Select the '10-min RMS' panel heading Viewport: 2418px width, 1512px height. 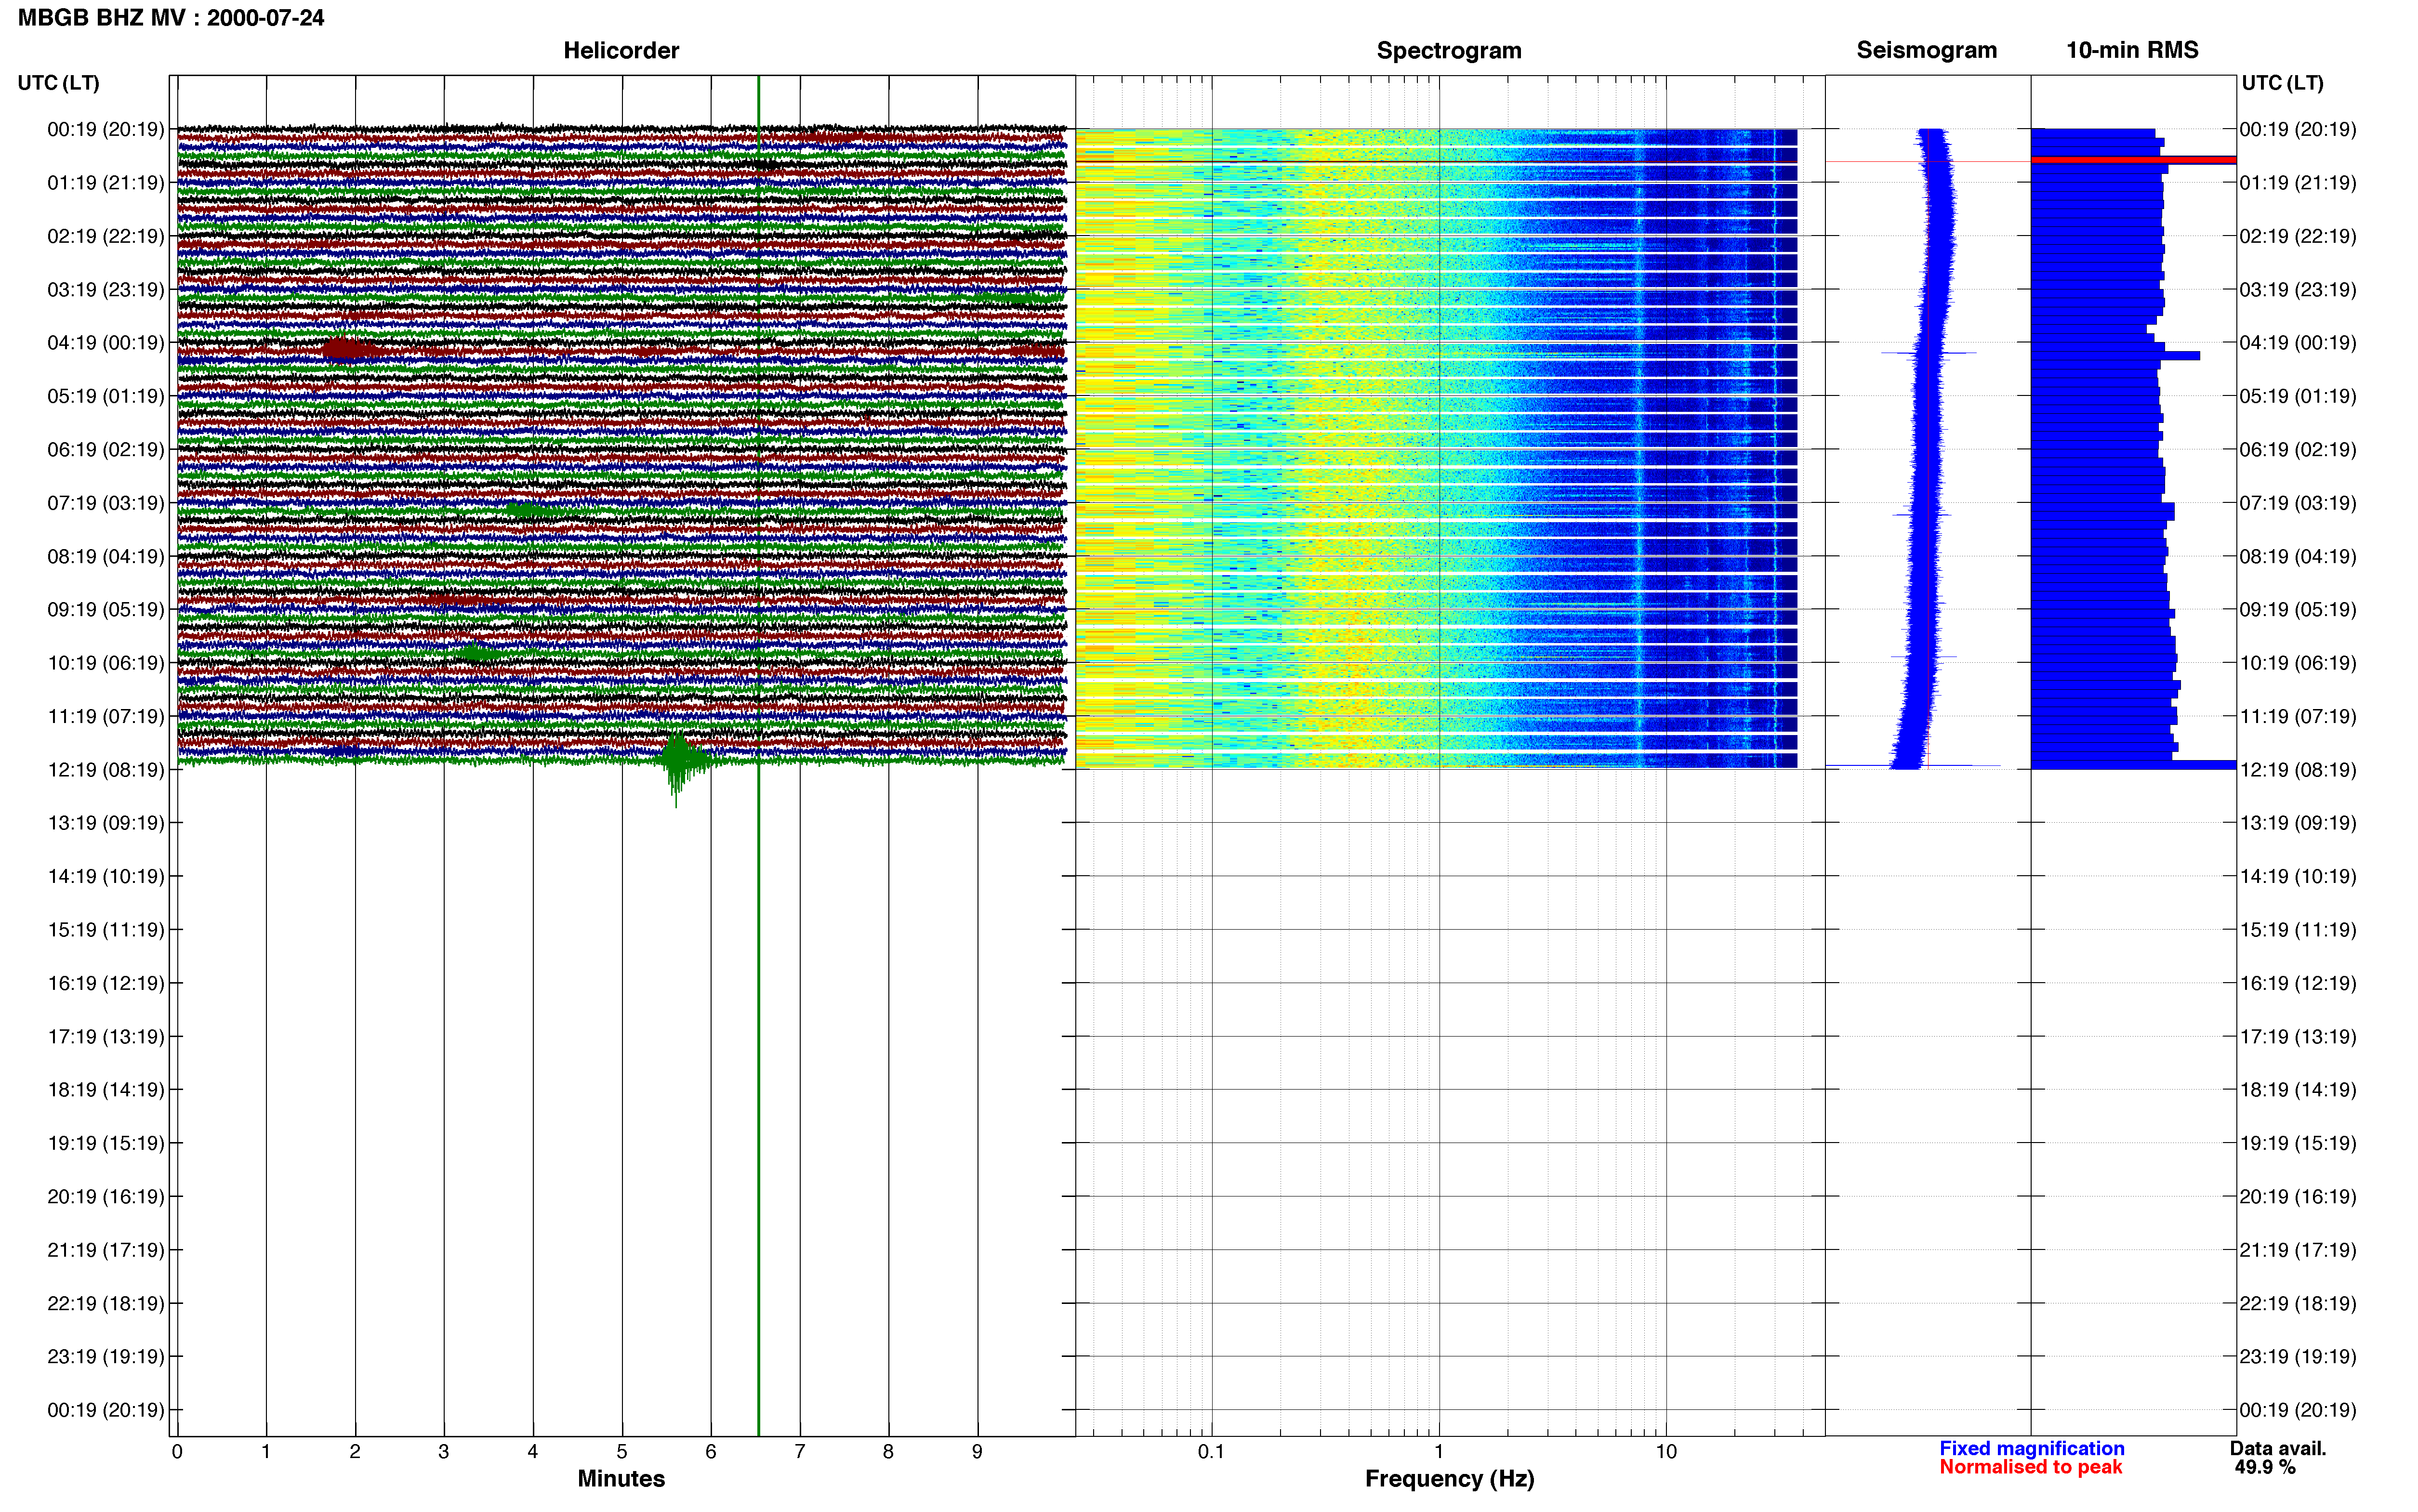point(2132,50)
